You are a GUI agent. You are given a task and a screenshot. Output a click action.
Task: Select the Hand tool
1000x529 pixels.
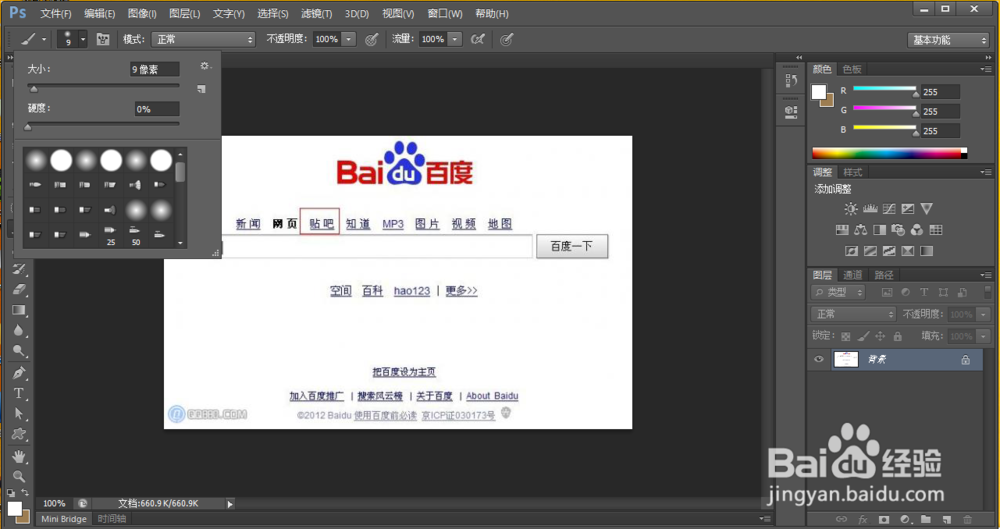pyautogui.click(x=19, y=456)
